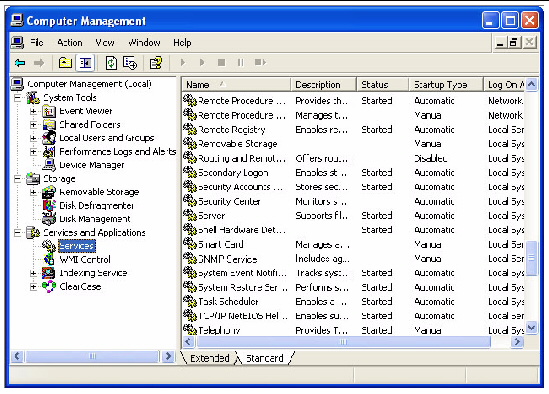
Task: Click the WMI Control icon
Action: pos(49,260)
